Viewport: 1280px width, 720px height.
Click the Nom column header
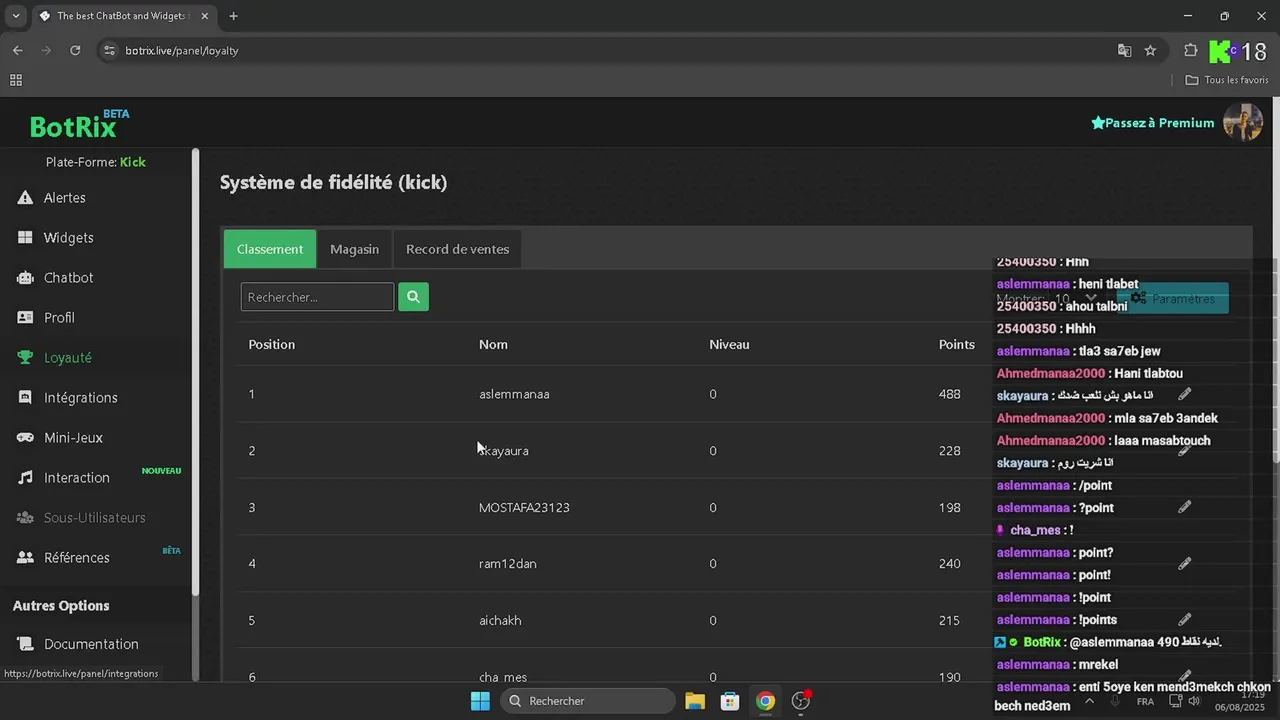coord(493,344)
